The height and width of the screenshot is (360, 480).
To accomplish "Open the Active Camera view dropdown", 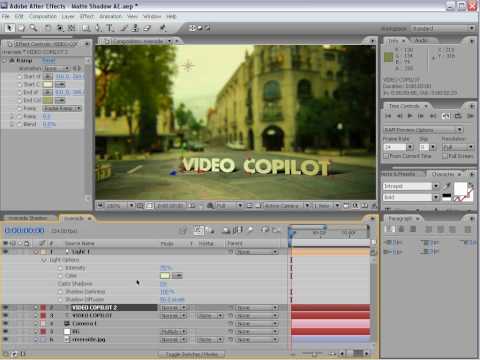I will click(x=286, y=206).
